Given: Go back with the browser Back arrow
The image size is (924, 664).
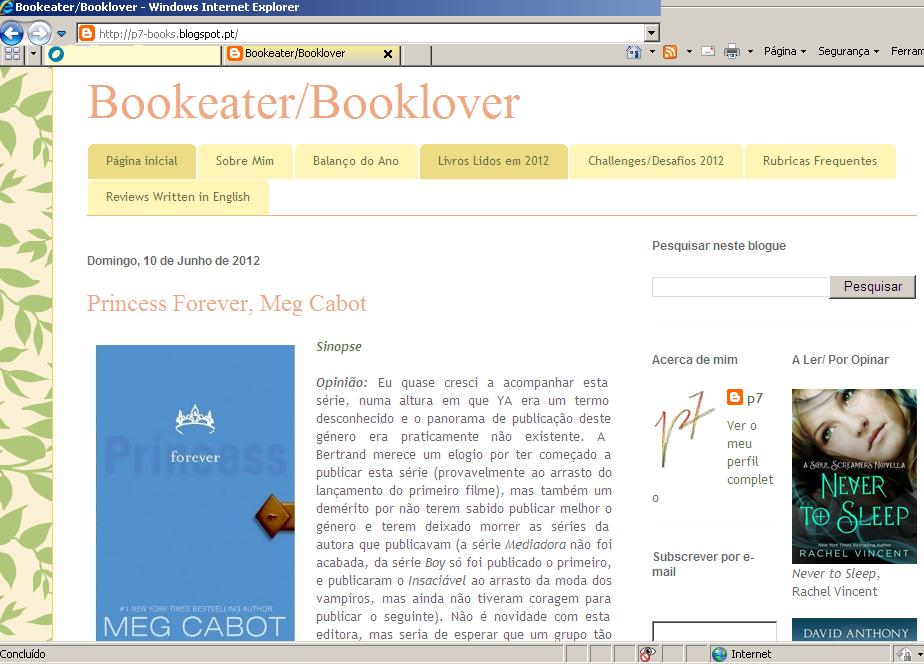Looking at the screenshot, I should [11, 34].
